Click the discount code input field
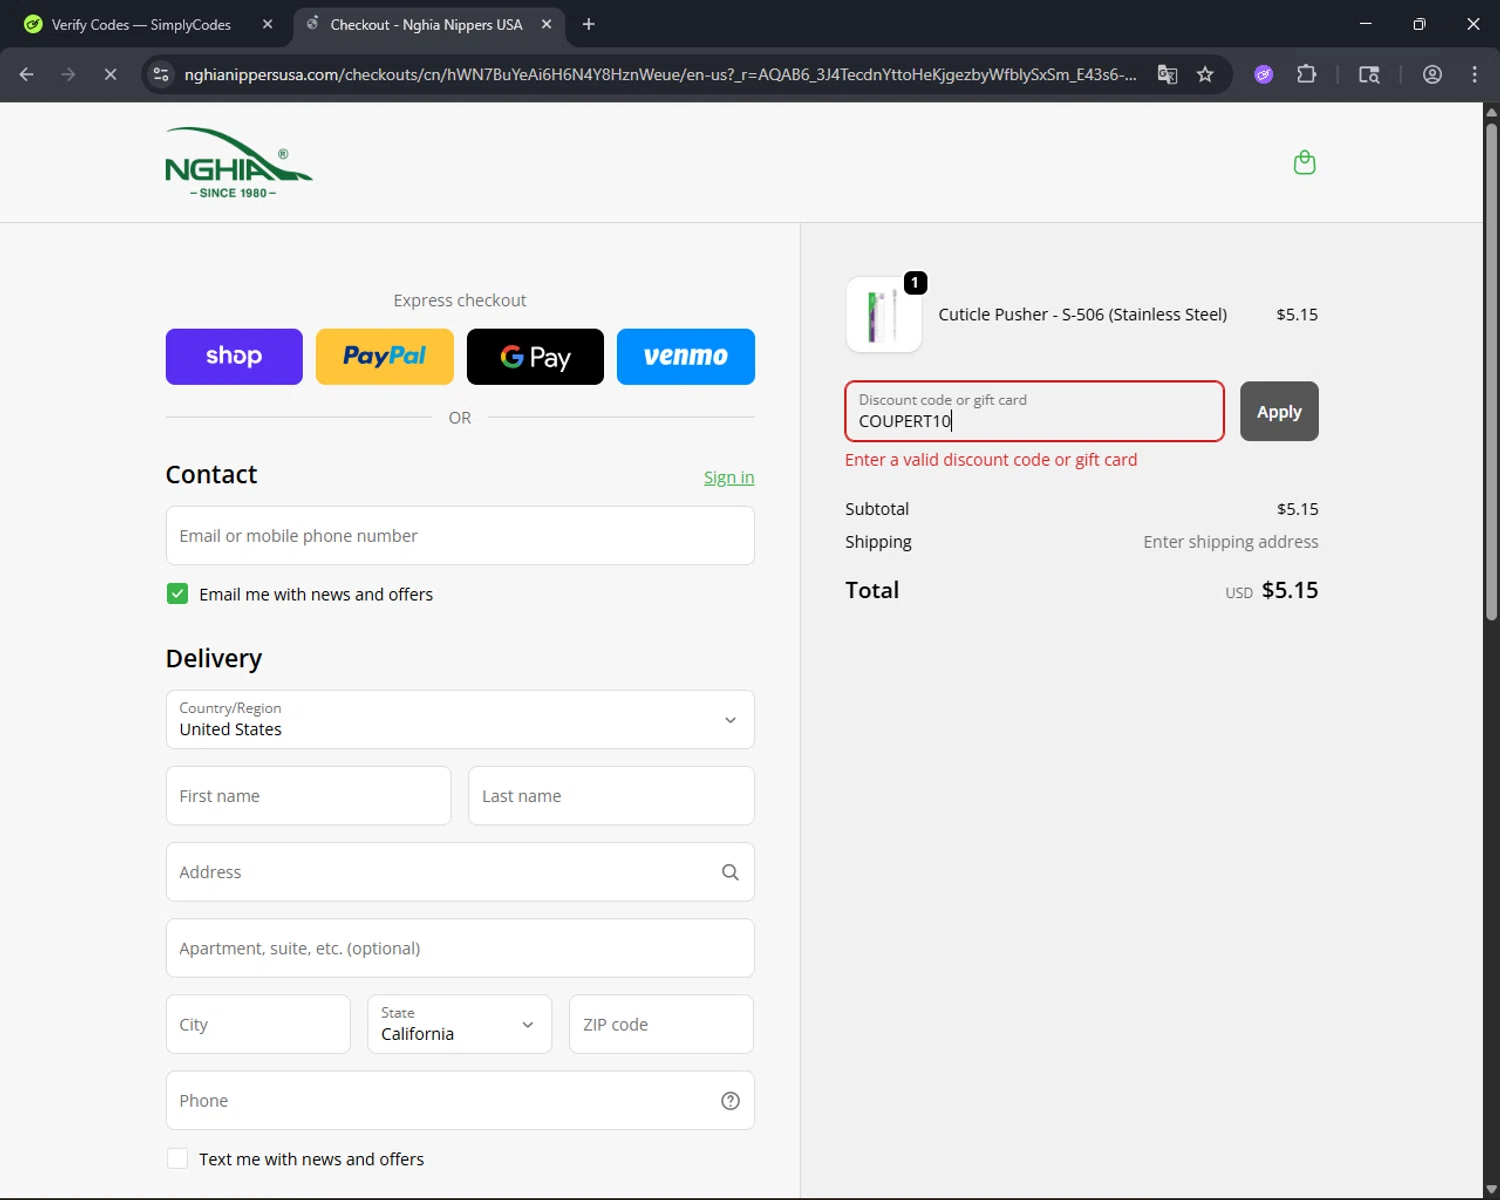 click(1034, 411)
